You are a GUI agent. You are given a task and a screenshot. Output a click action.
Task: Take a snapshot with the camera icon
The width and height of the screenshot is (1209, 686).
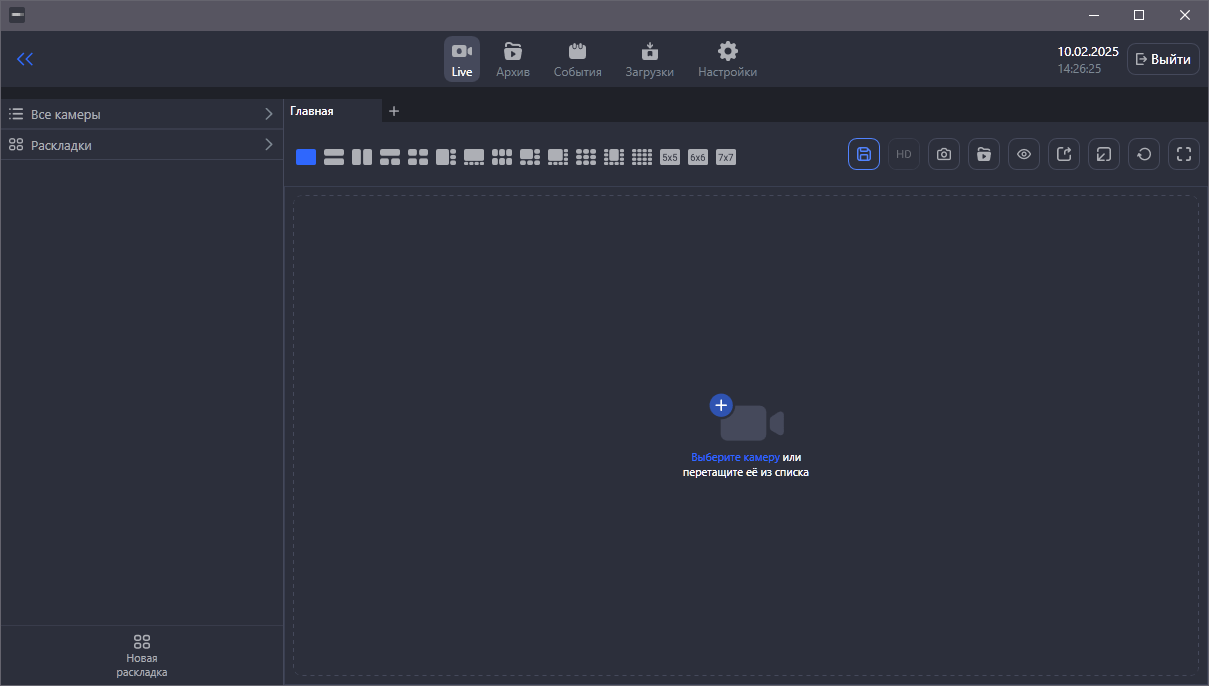[x=944, y=154]
